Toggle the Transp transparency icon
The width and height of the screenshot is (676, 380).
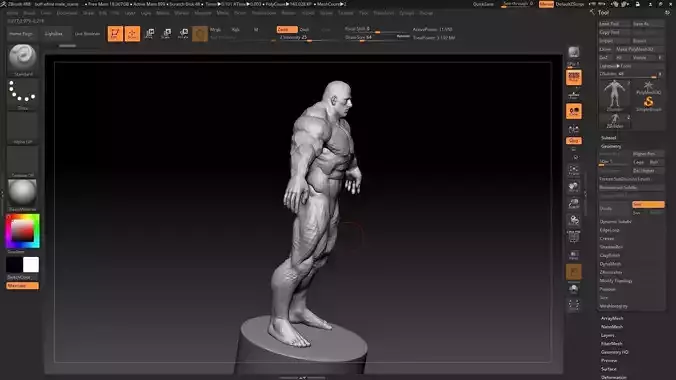[x=573, y=254]
